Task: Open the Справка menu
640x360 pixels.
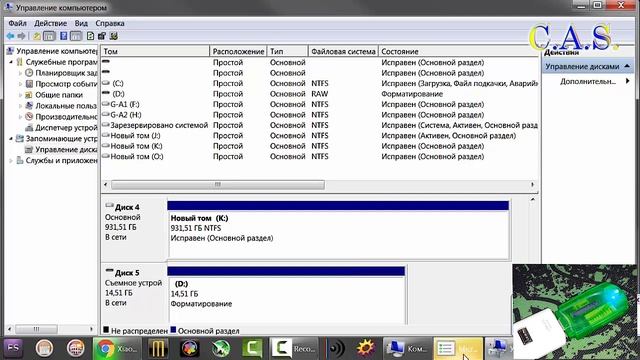Action: tap(110, 23)
